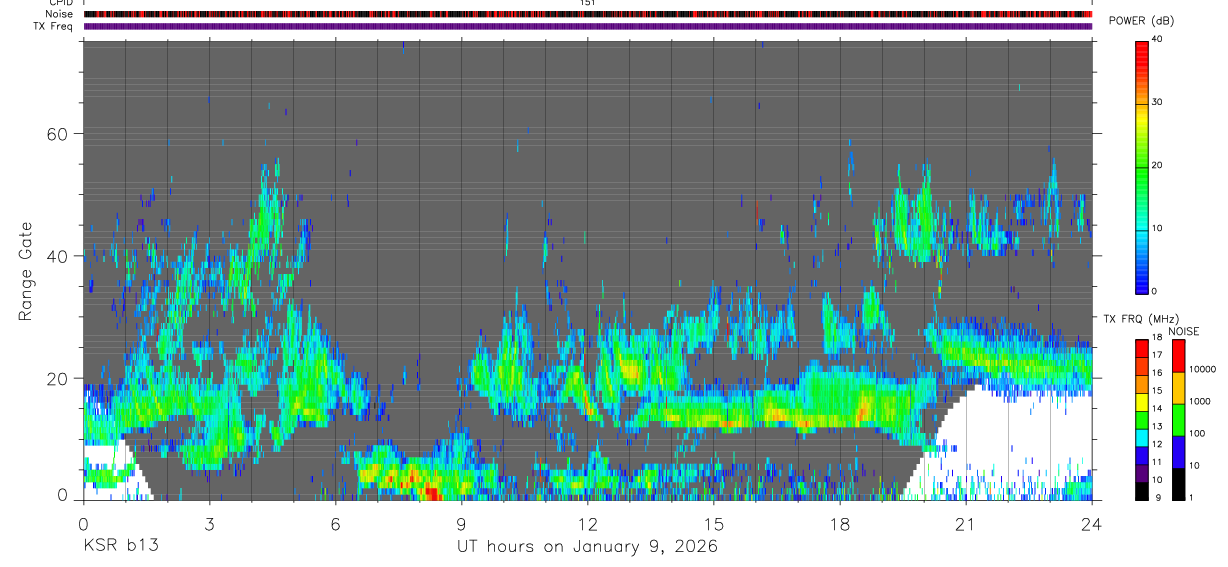Viewport: 1228px width, 567px height.
Task: Click the power colorbar gradient strip
Action: tap(1142, 166)
